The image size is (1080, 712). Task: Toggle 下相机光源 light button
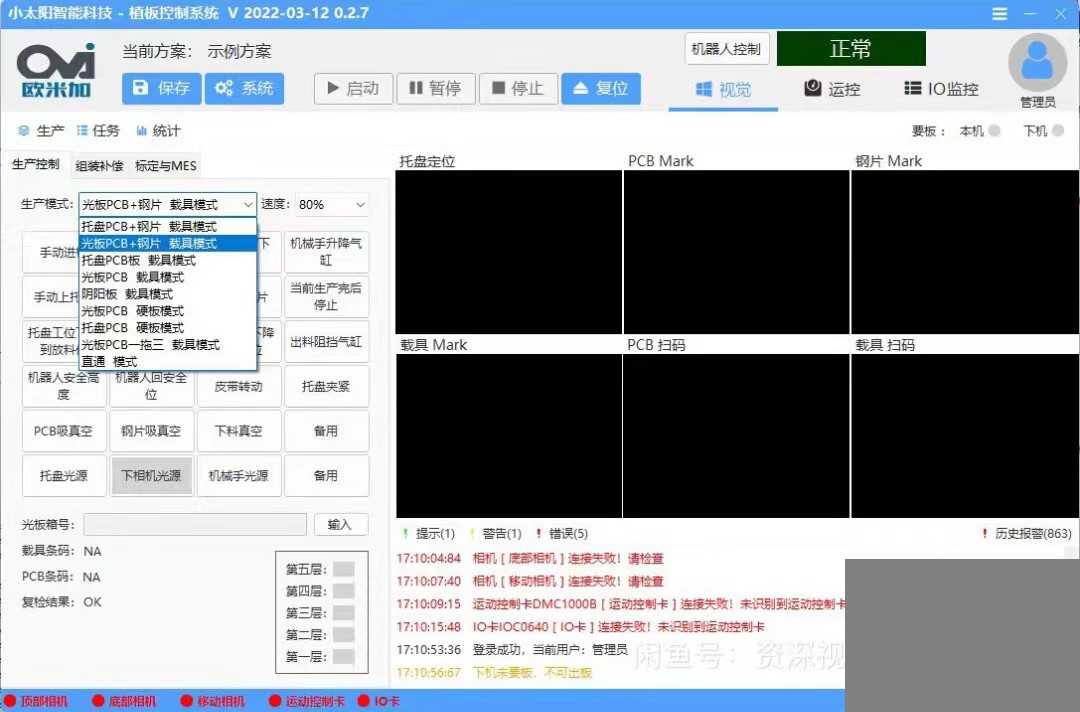152,476
